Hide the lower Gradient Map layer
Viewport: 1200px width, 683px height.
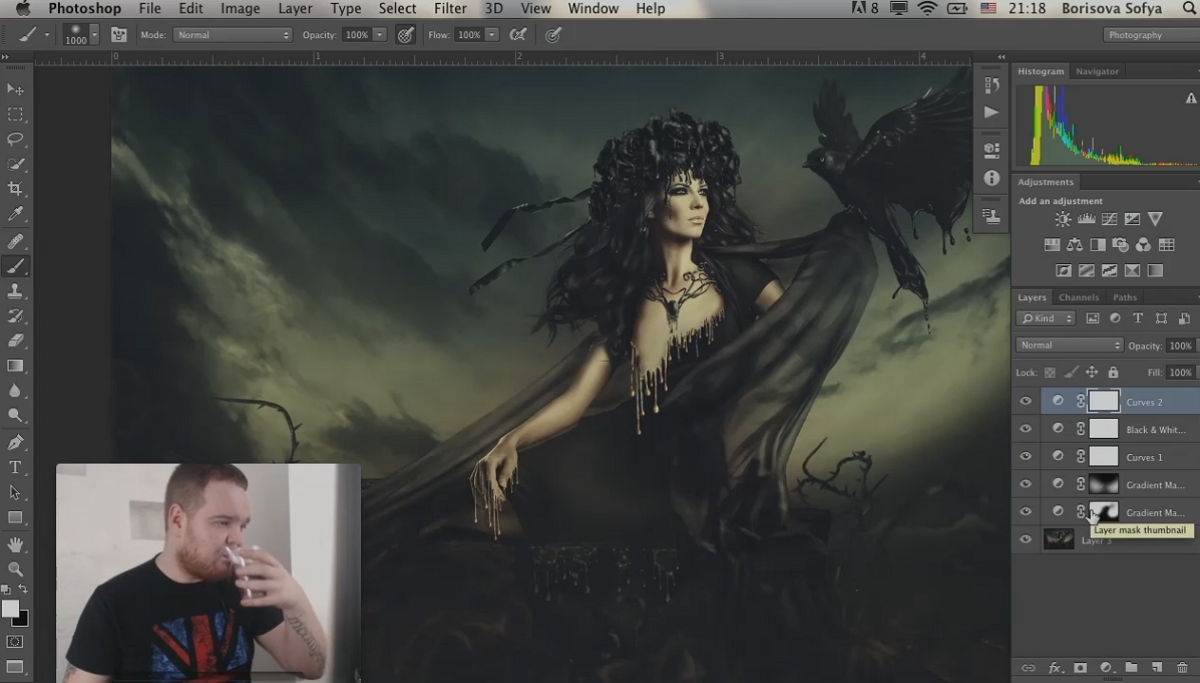[1025, 512]
